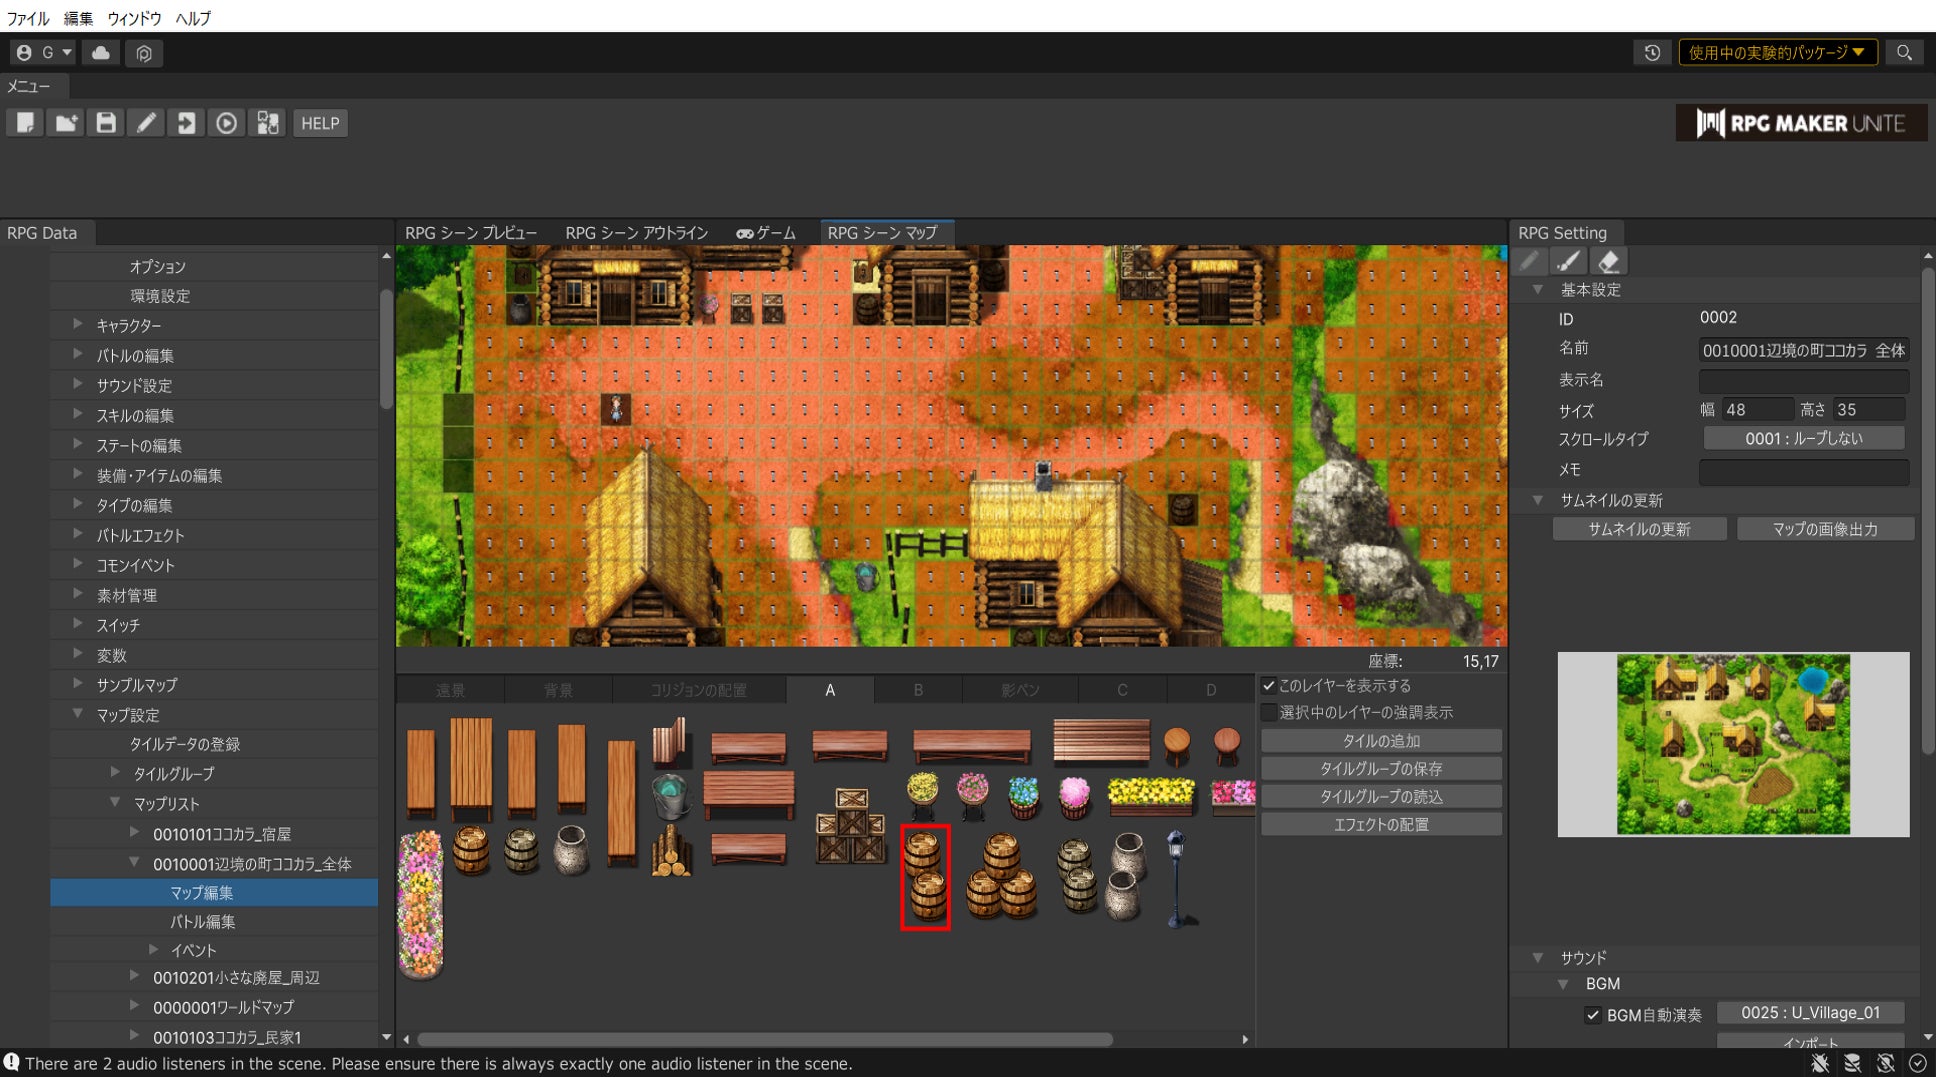The image size is (1936, 1077).
Task: Click the export arrow icon in the menu toolbar
Action: click(186, 123)
